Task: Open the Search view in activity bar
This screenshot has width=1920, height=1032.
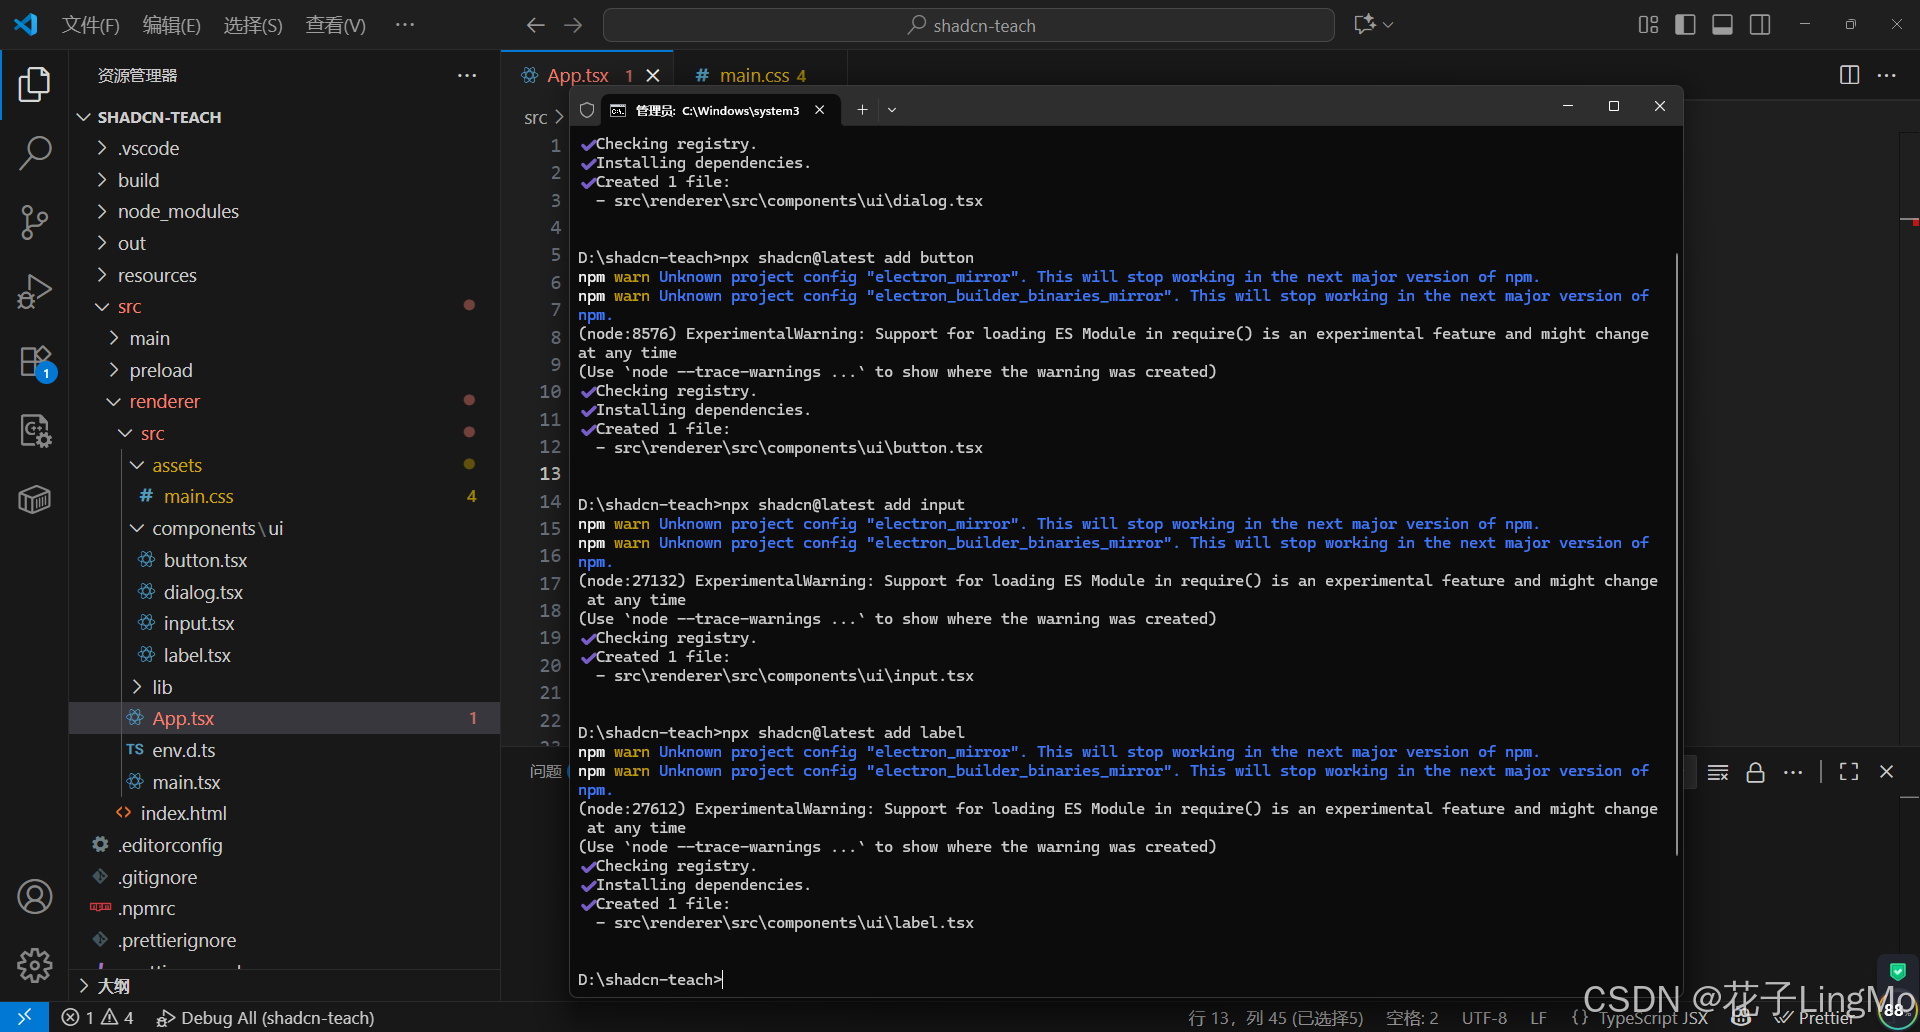Action: click(x=34, y=153)
